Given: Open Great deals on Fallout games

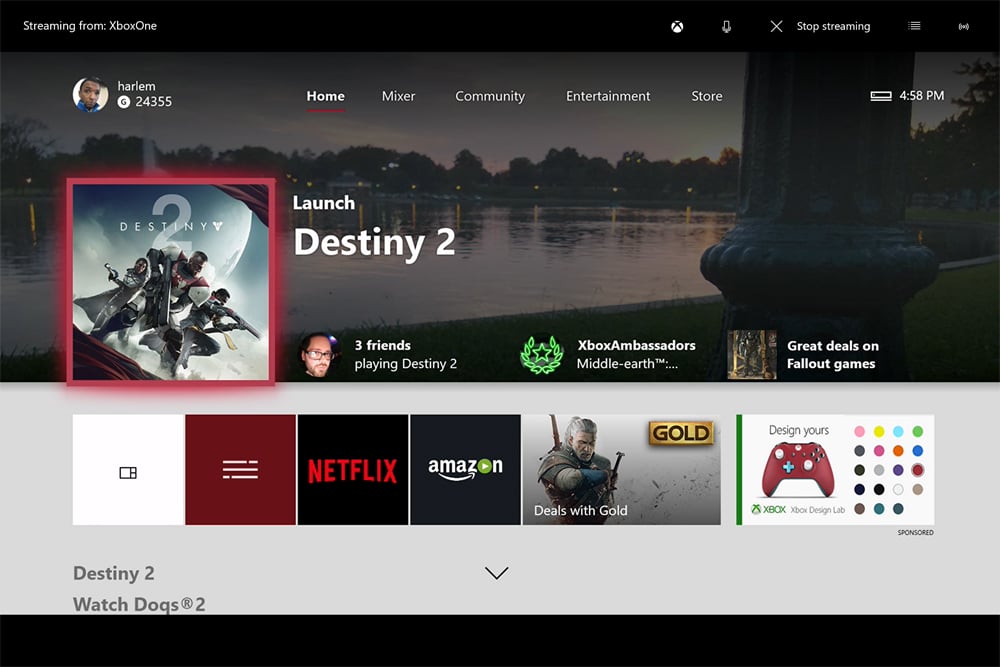Looking at the screenshot, I should 832,355.
